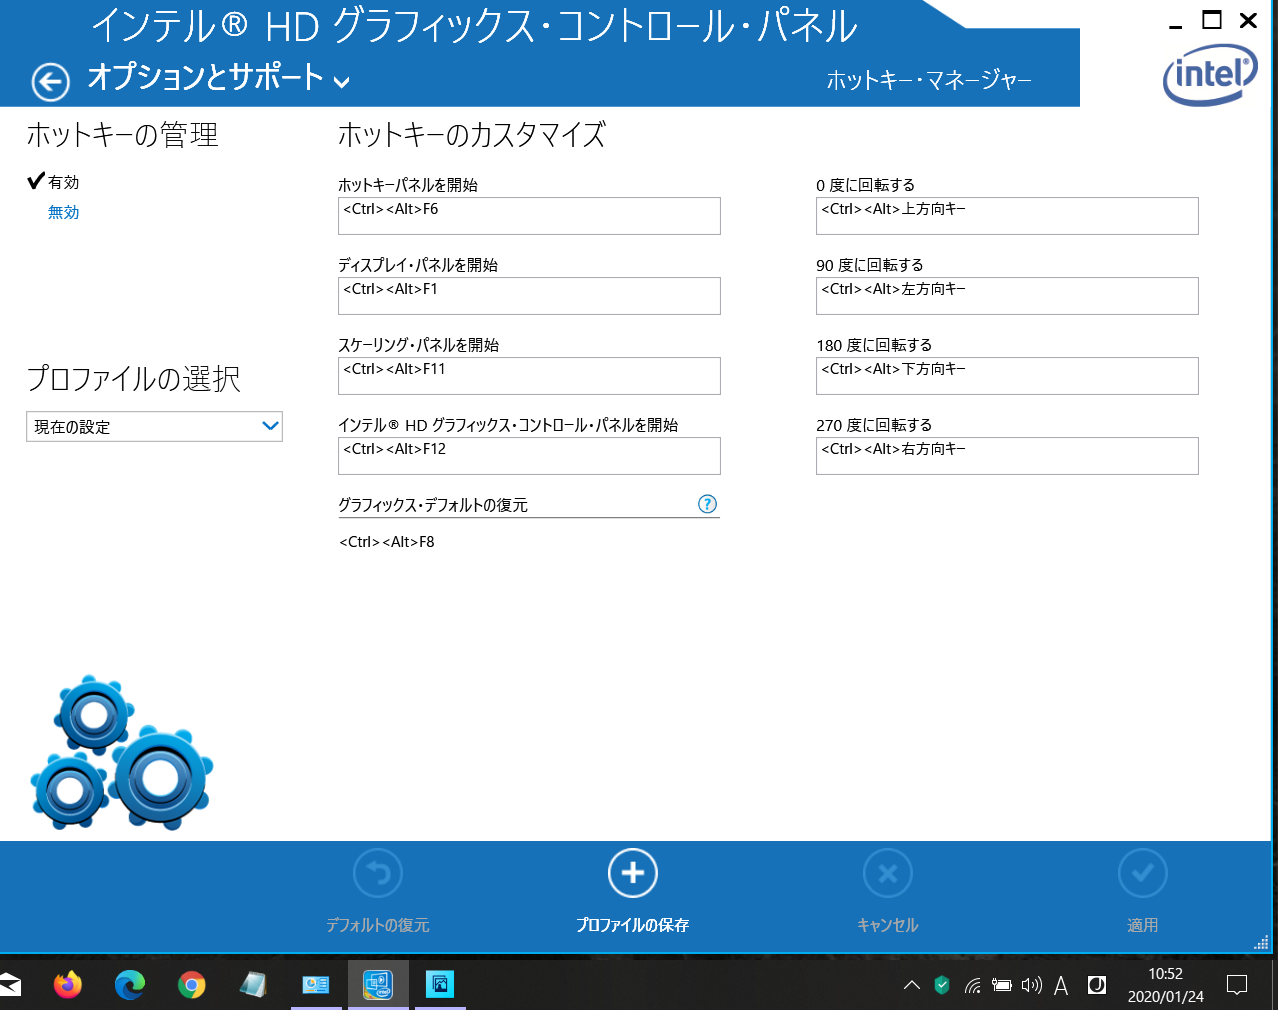
Task: Edit the 180 度に回転する hotkey field
Action: (x=1007, y=376)
